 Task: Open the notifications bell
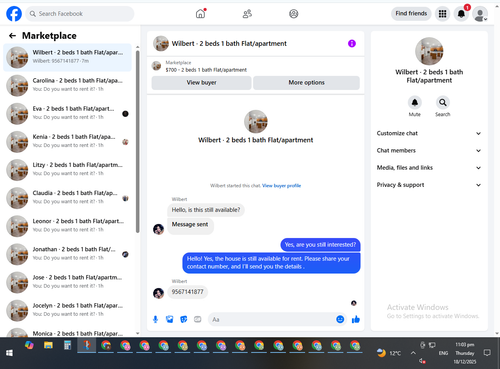pos(461,14)
